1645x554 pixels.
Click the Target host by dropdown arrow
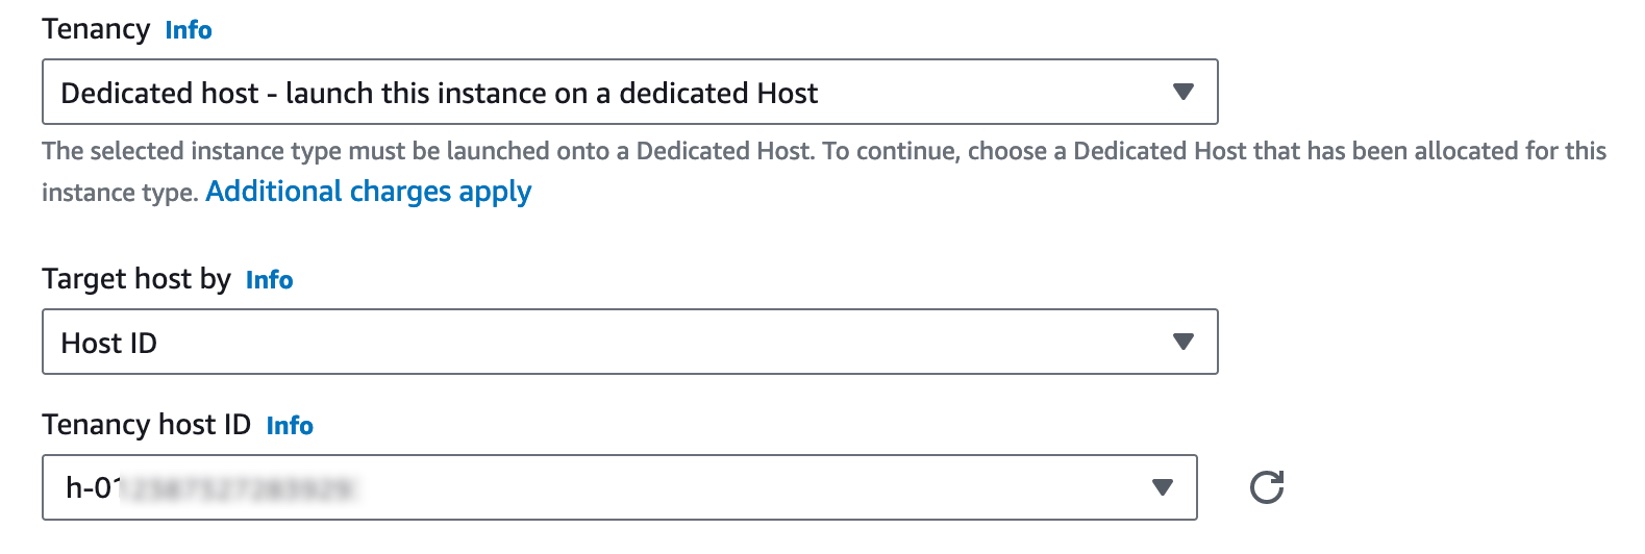tap(1183, 342)
